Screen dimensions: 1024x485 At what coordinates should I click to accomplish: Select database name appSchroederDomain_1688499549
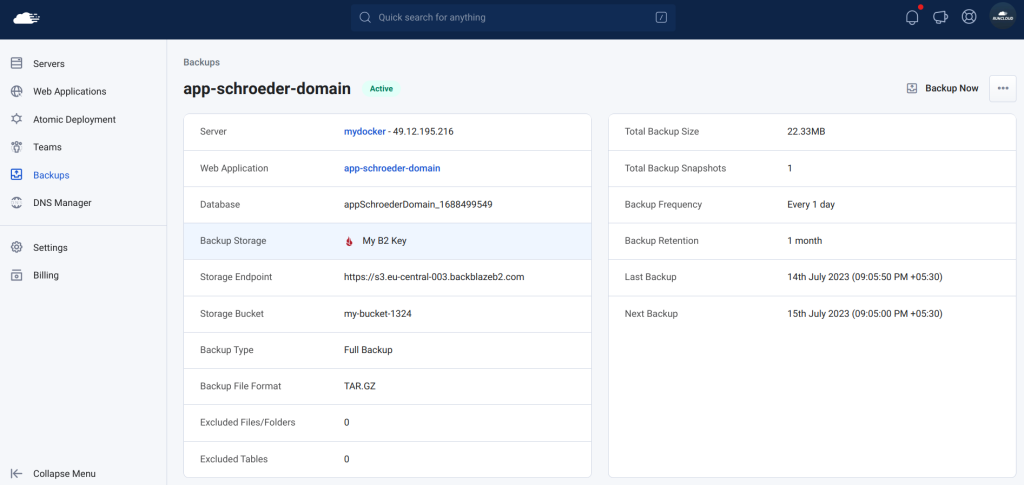pos(418,204)
